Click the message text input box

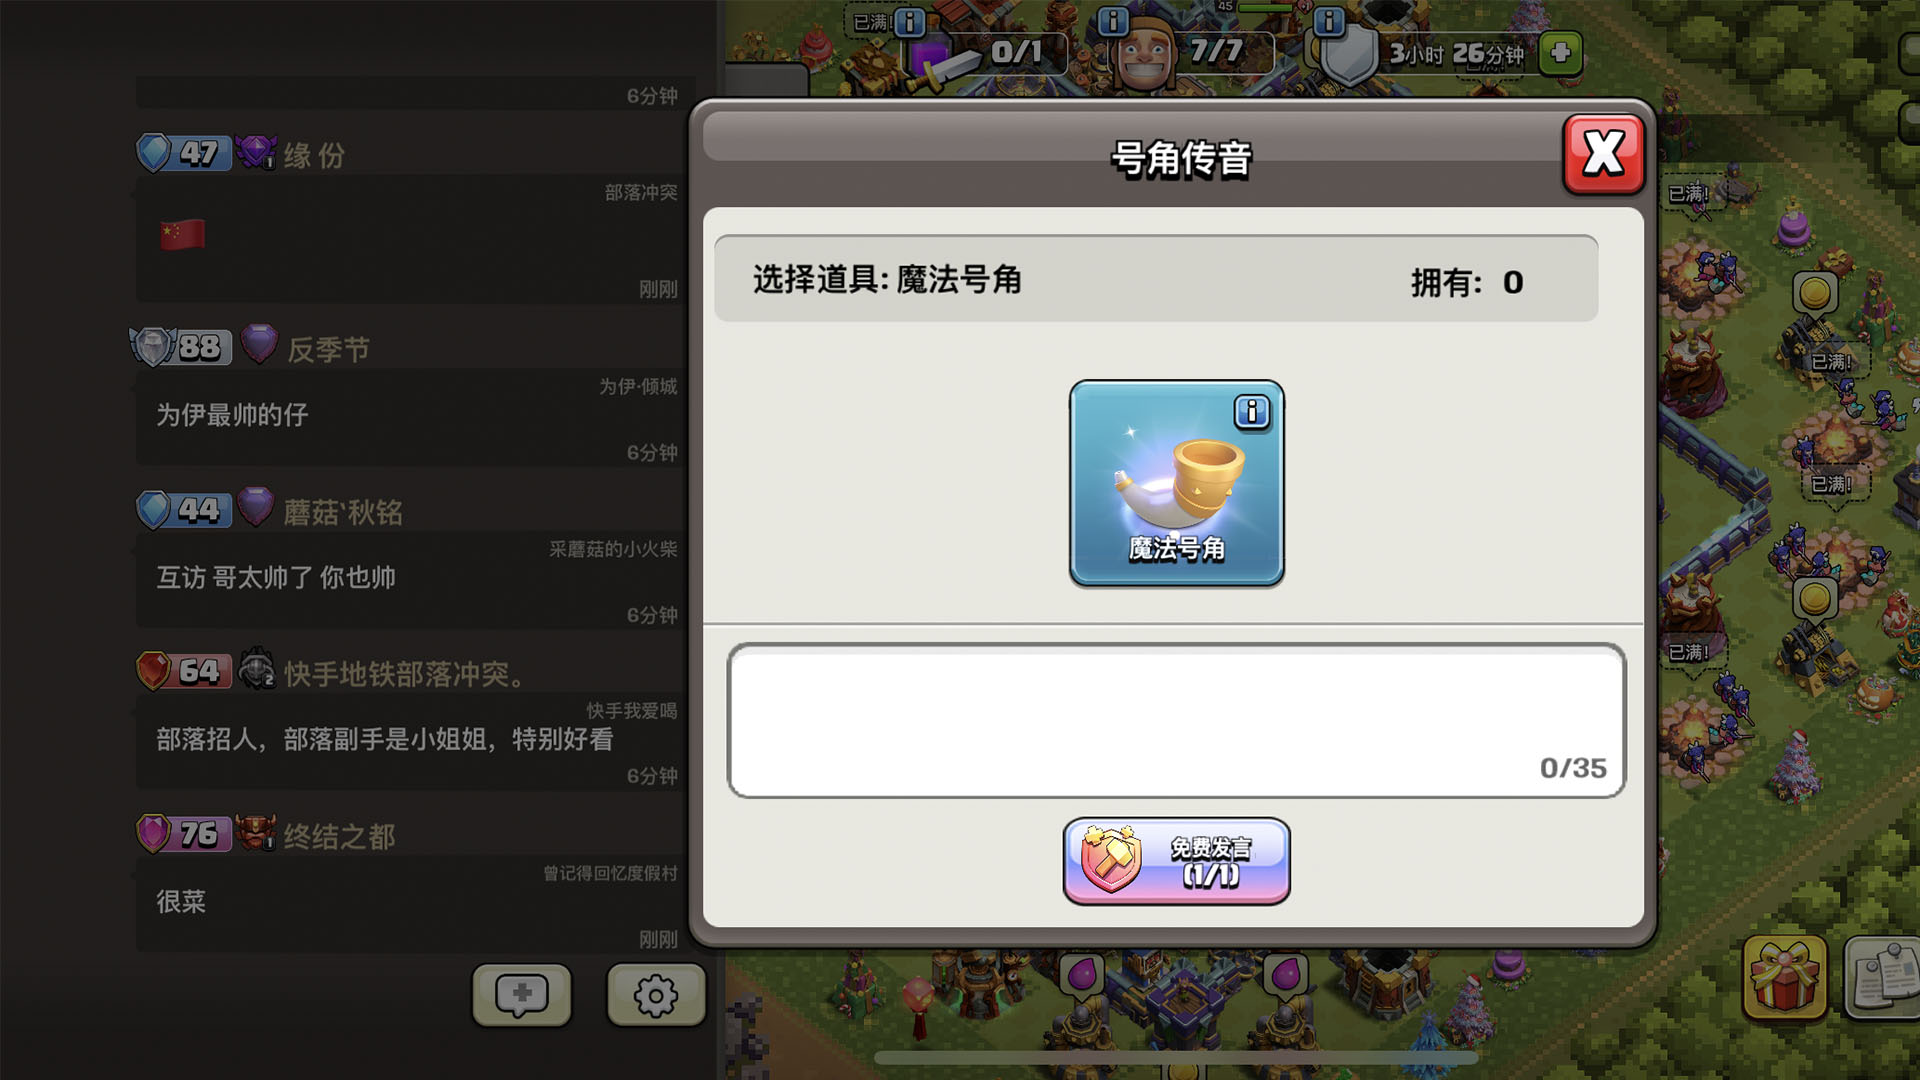coord(1176,720)
